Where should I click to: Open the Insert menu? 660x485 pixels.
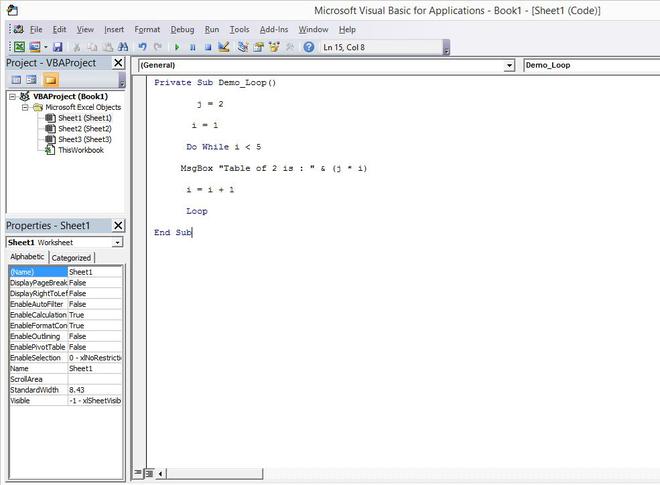pyautogui.click(x=114, y=29)
